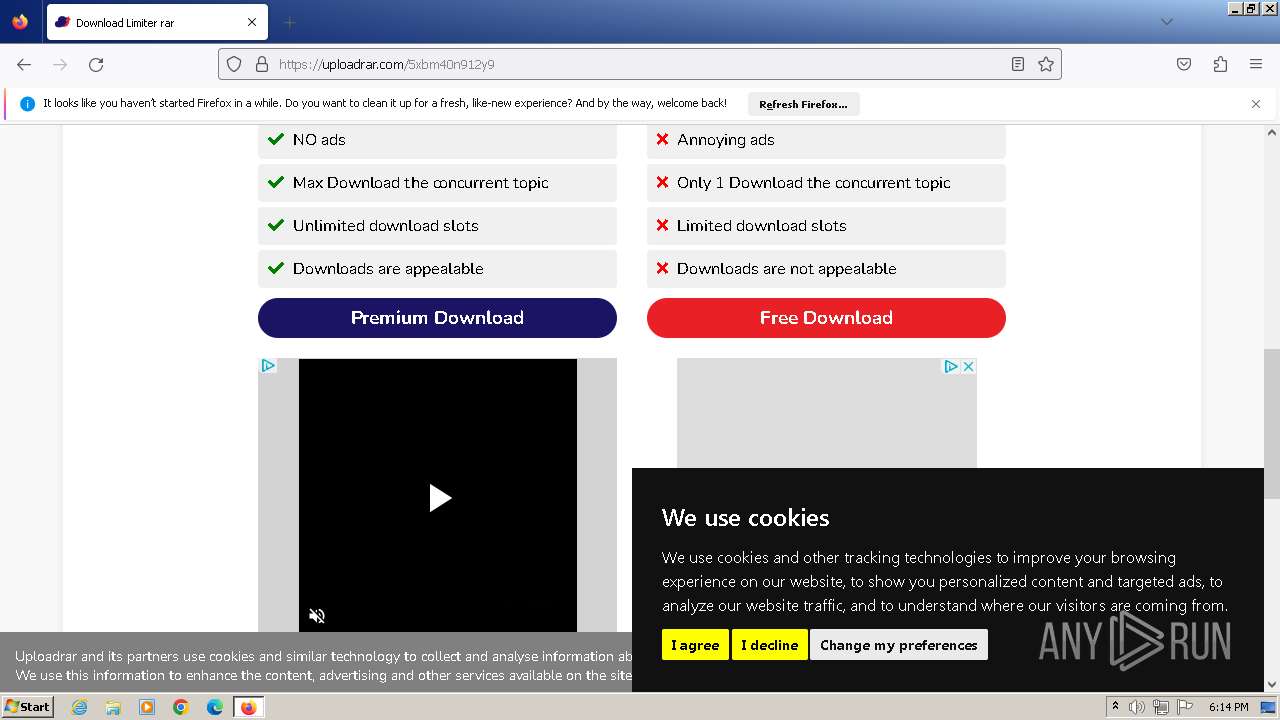Screen dimensions: 1280x720
Task: Click the Premium Download button
Action: pos(437,318)
